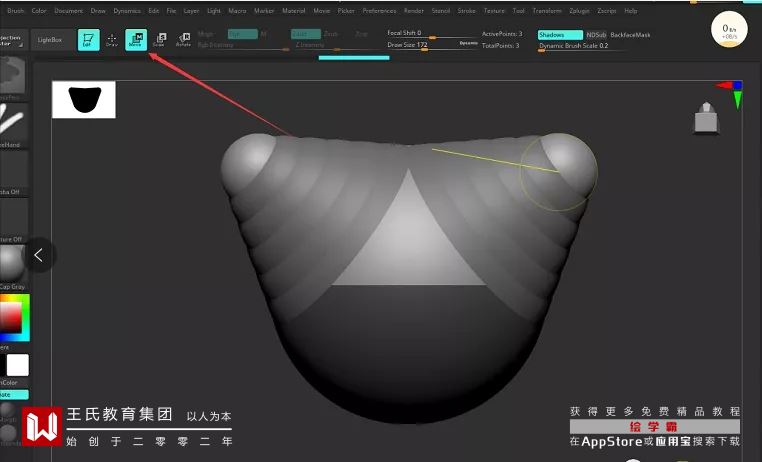Viewport: 762px width, 462px height.
Task: Open the Macro menu
Action: 237,11
